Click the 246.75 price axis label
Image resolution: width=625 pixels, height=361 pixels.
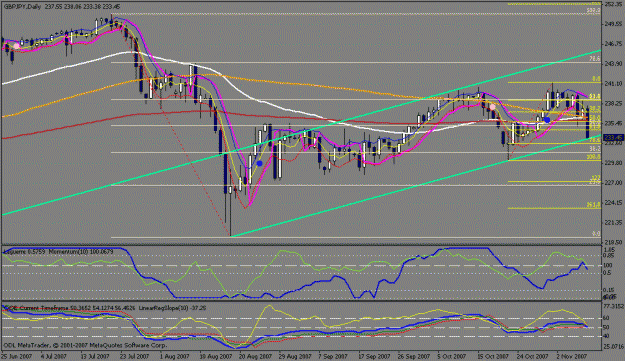[614, 43]
